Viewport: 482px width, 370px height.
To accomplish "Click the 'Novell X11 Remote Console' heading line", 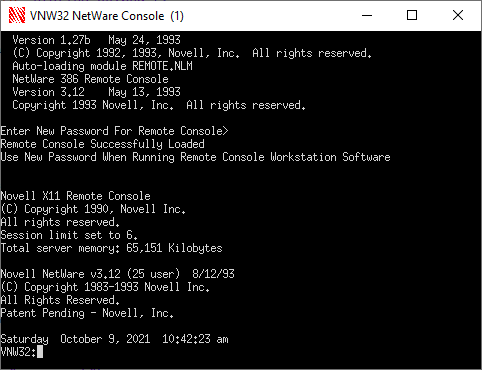I will 75,196.
